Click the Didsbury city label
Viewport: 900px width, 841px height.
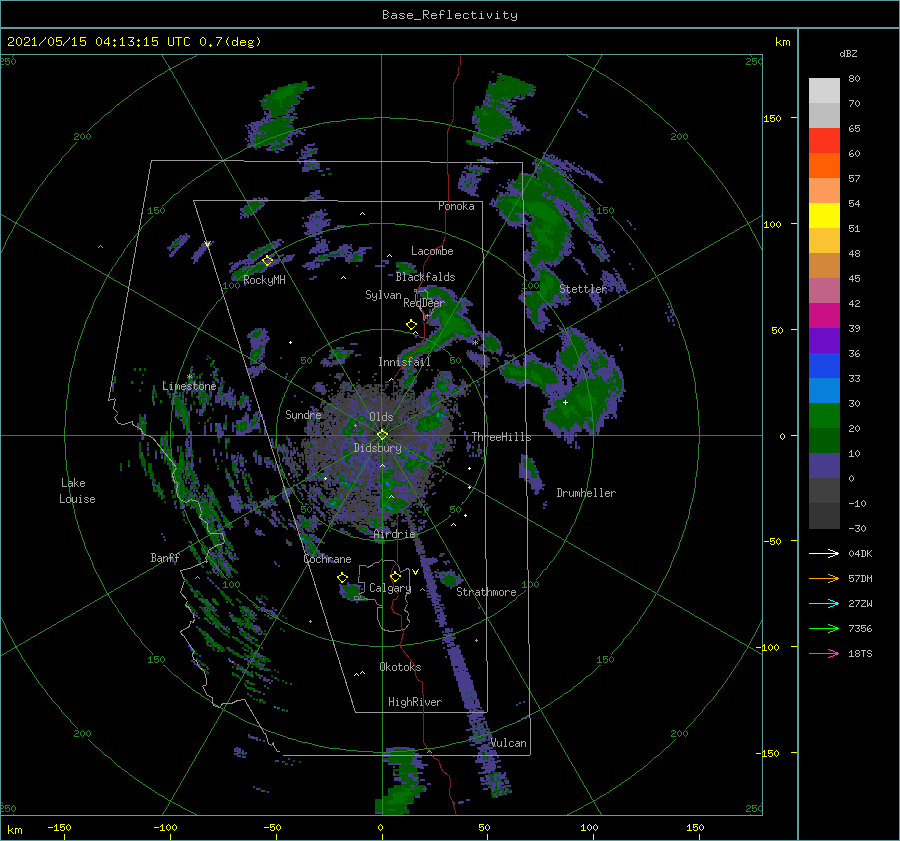(x=377, y=448)
